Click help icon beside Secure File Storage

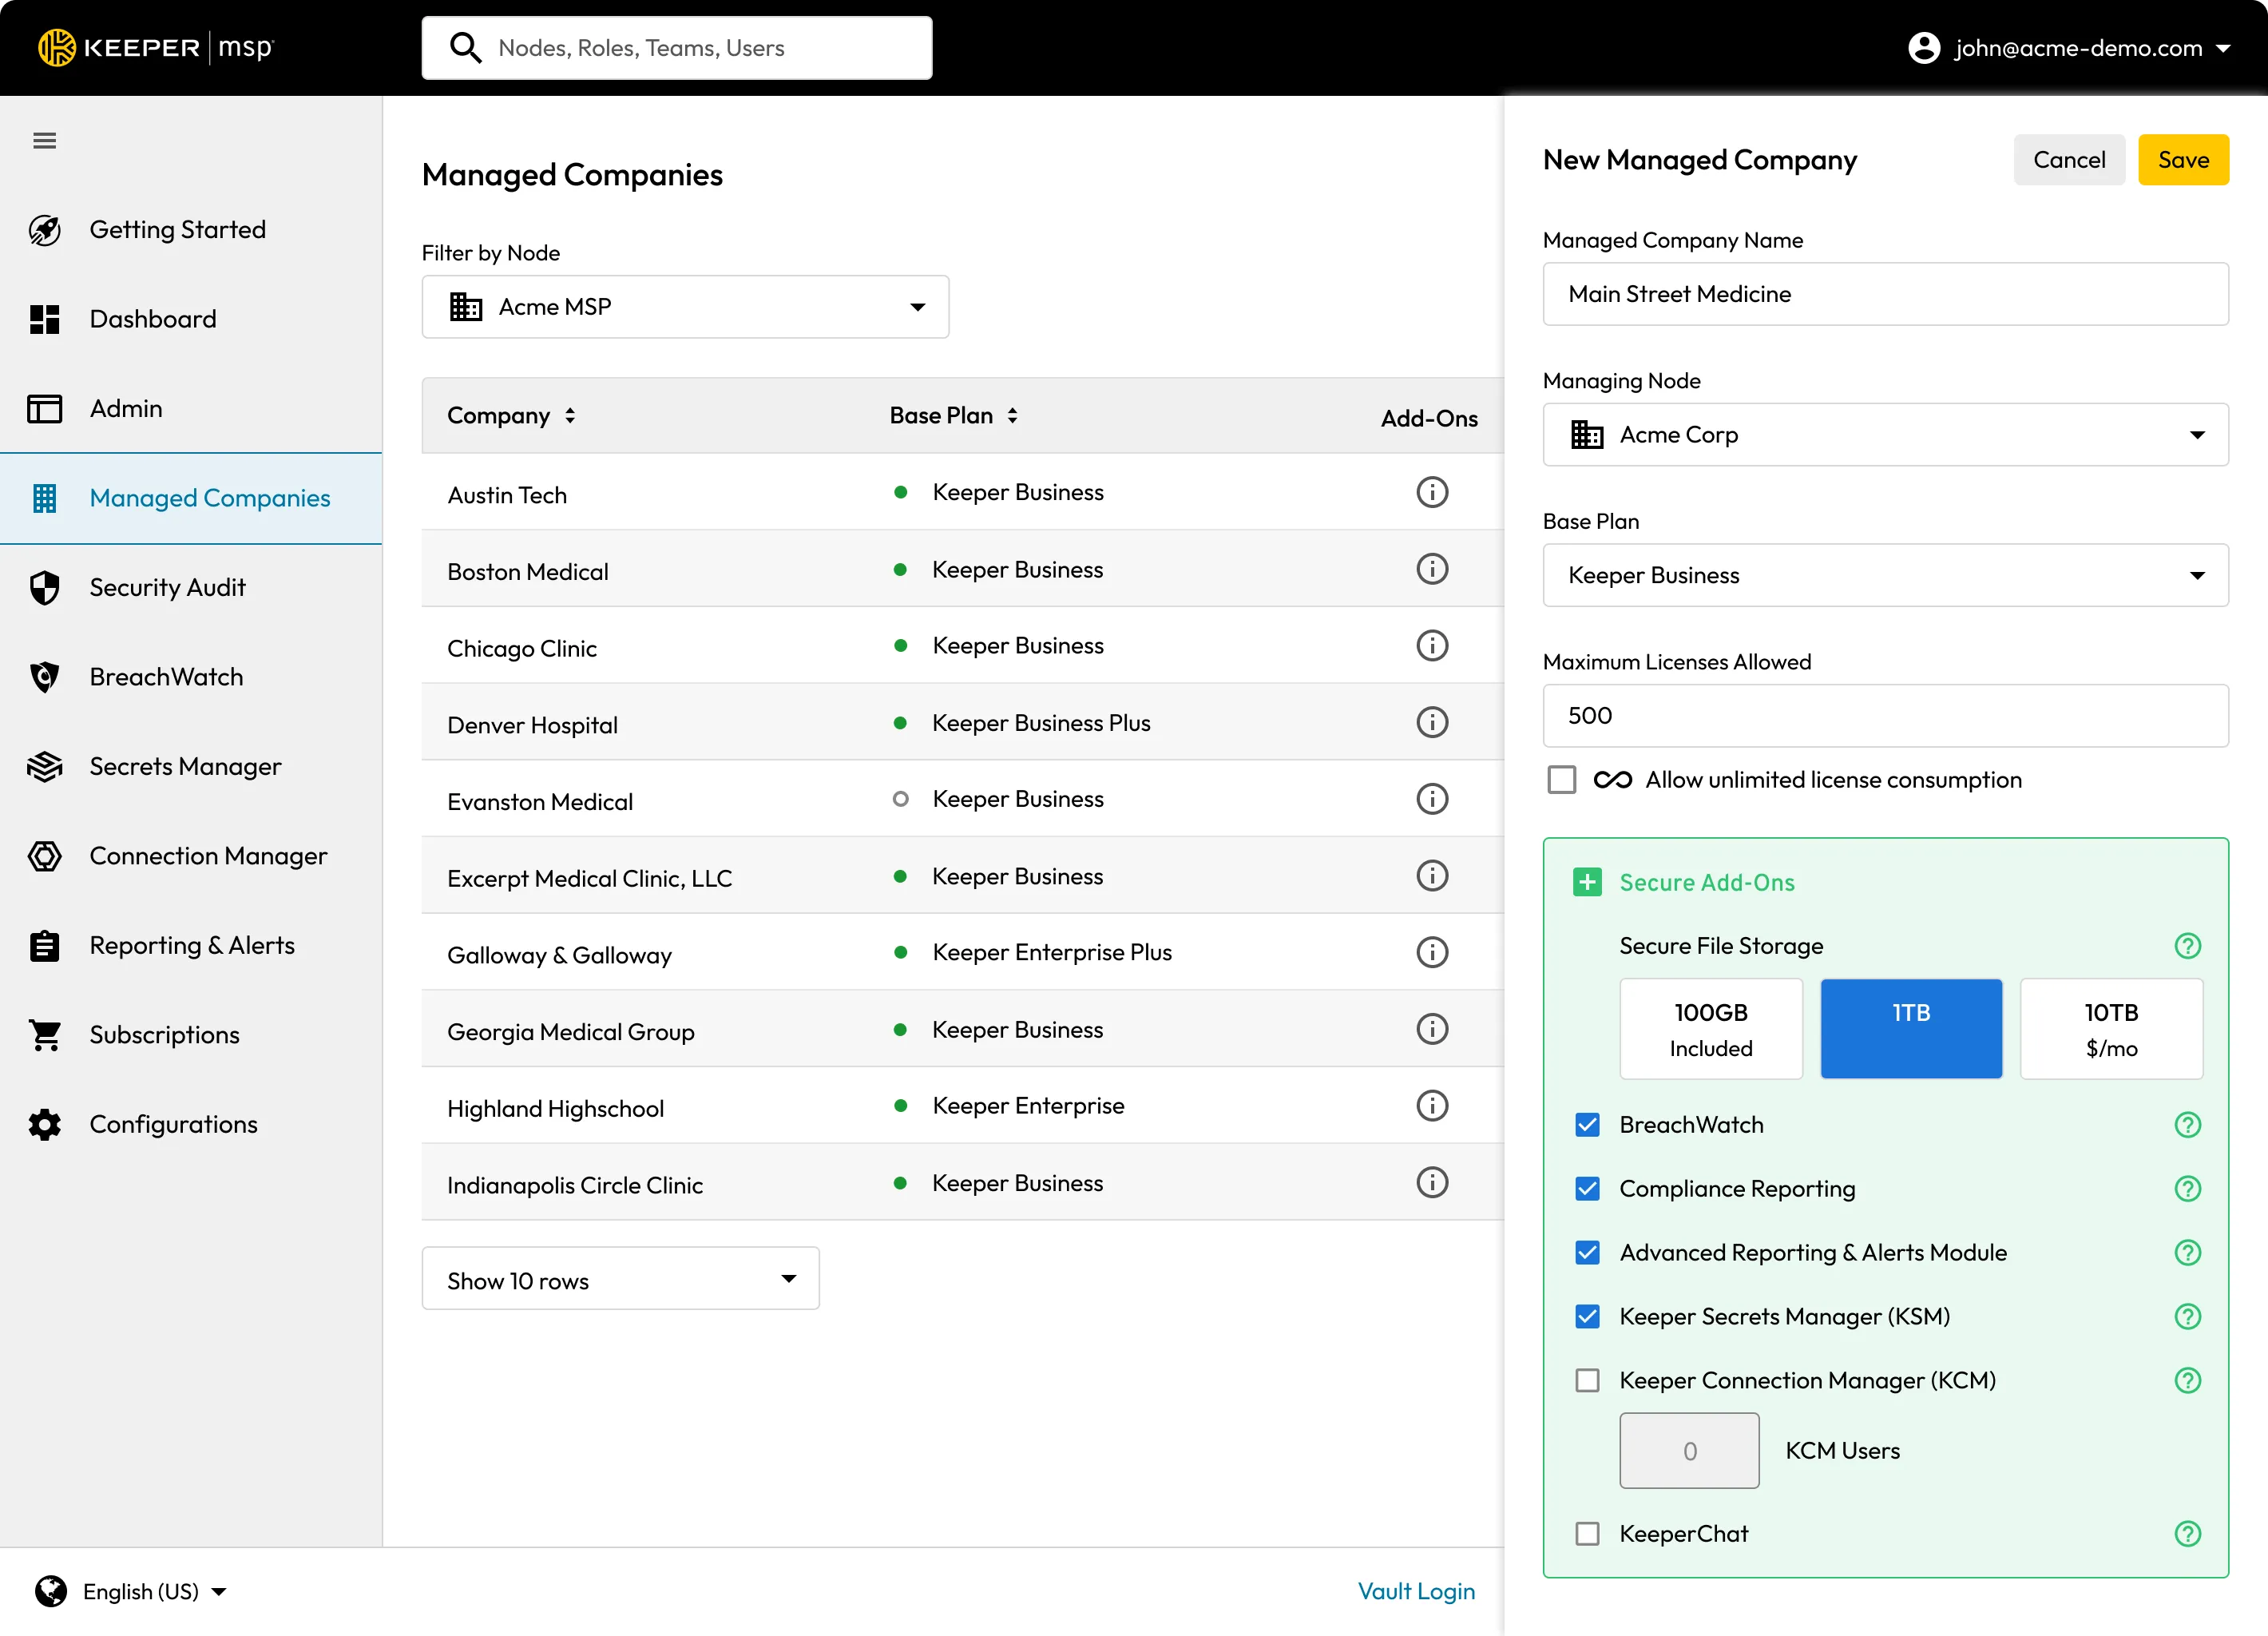[x=2187, y=946]
